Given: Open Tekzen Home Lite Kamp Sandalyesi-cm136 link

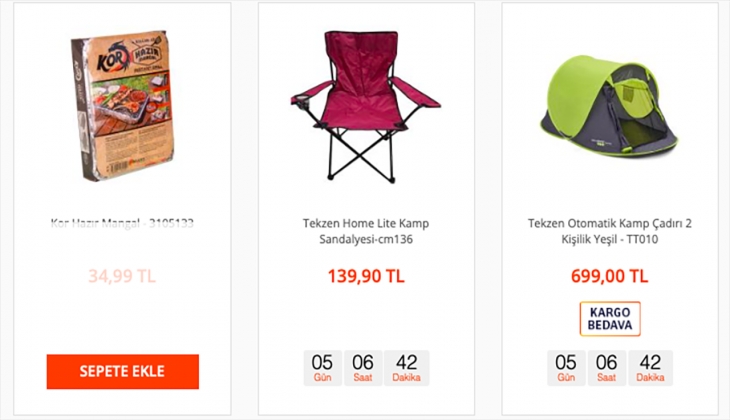Looking at the screenshot, I should [366, 231].
